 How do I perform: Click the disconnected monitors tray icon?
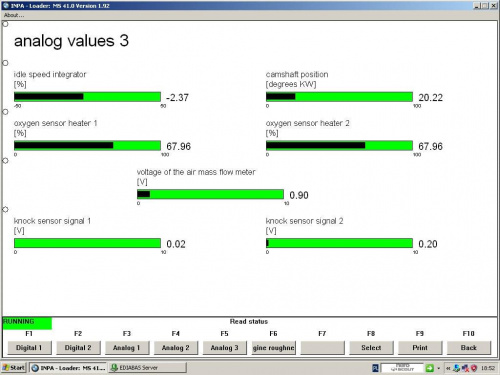tap(465, 368)
